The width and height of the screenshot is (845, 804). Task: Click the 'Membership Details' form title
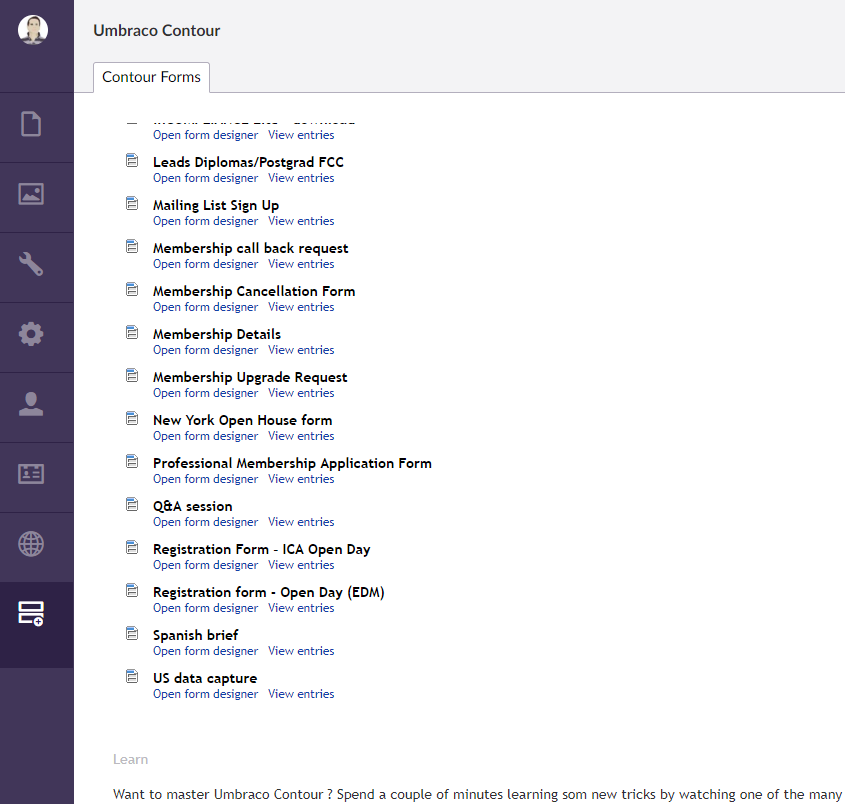pos(217,334)
